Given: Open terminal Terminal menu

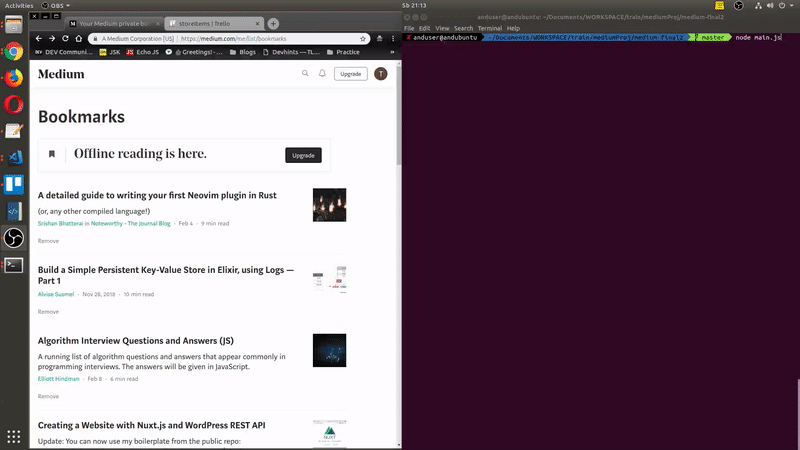Looking at the screenshot, I should click(490, 28).
